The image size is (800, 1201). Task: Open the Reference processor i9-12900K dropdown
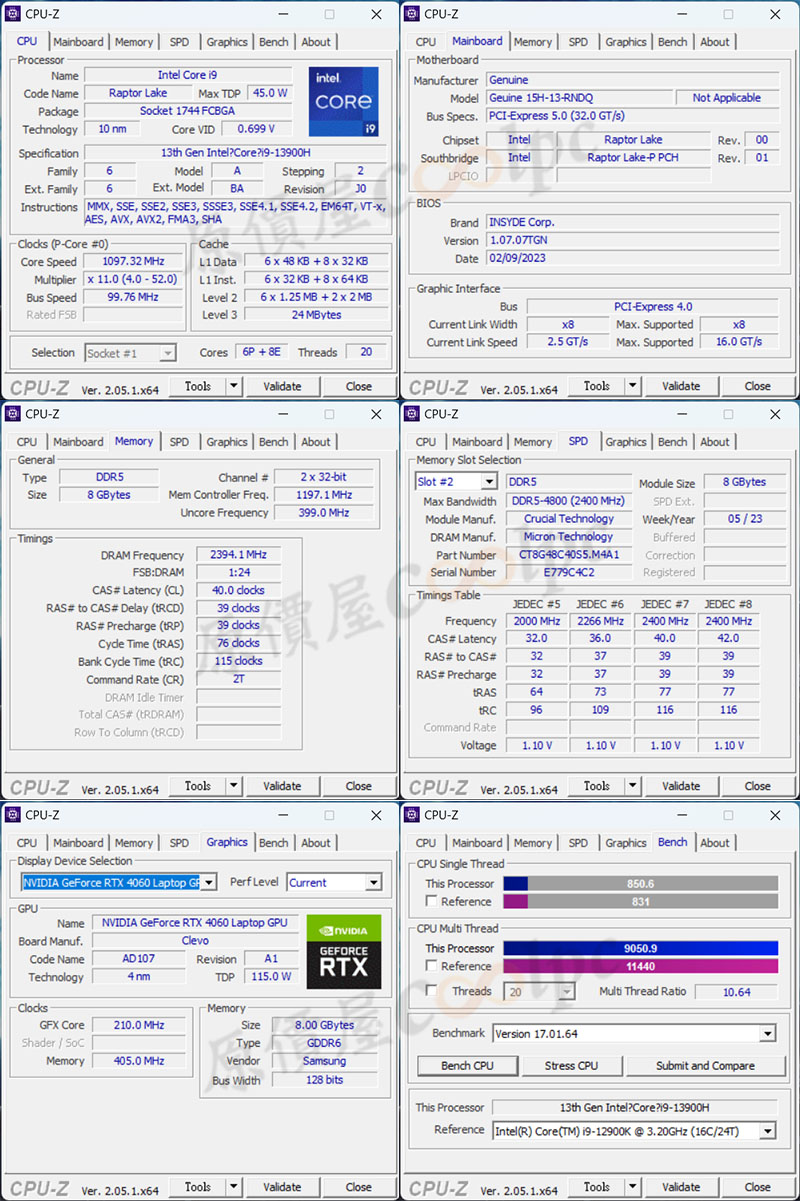click(x=767, y=1131)
